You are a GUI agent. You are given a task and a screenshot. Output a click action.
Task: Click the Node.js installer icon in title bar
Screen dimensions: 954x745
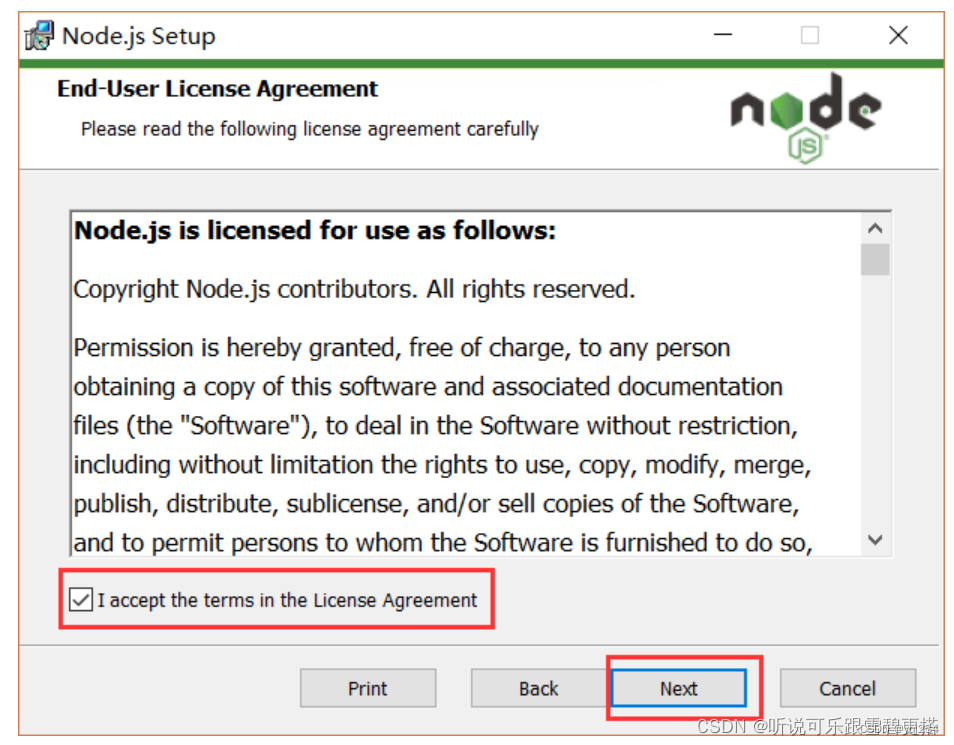pyautogui.click(x=37, y=34)
